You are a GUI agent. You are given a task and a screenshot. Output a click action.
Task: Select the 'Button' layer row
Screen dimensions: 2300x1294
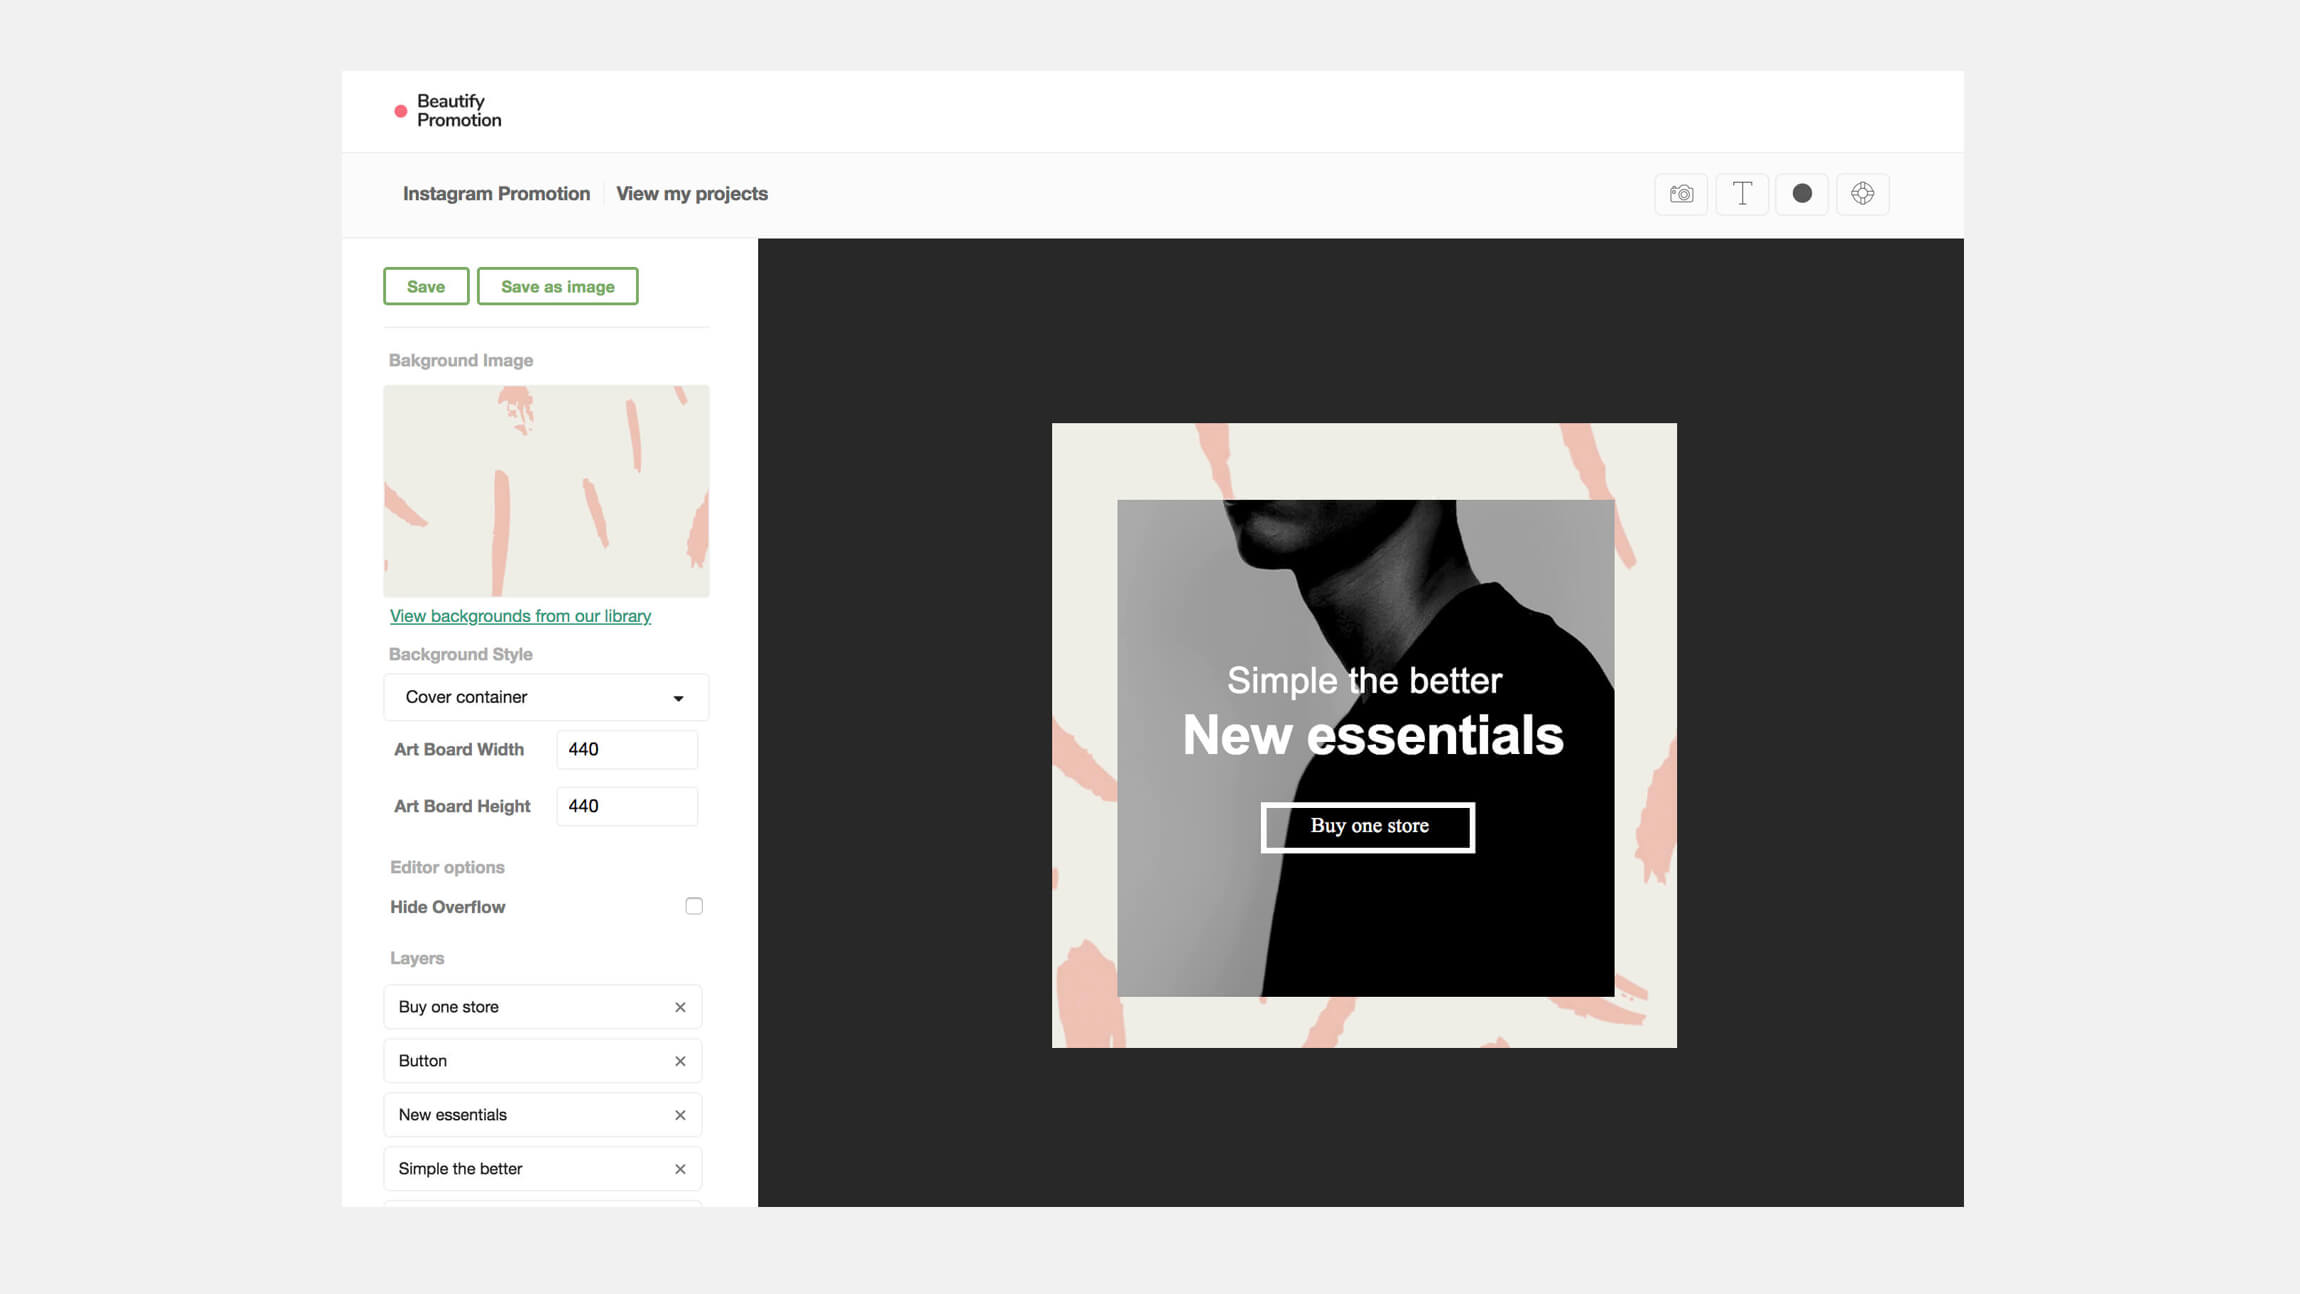tap(542, 1061)
